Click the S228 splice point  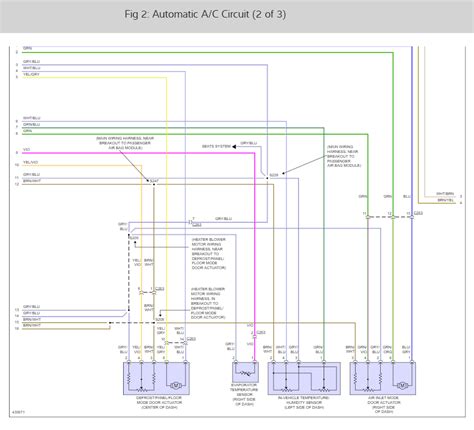tap(267, 178)
